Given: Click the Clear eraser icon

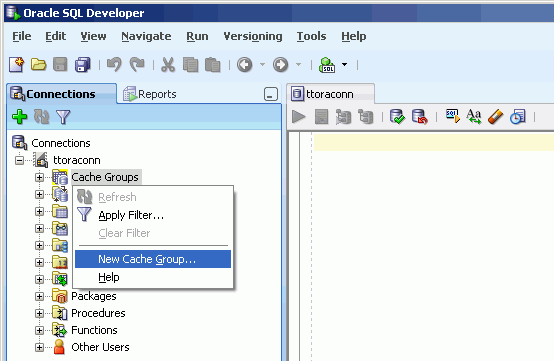Looking at the screenshot, I should click(x=495, y=117).
